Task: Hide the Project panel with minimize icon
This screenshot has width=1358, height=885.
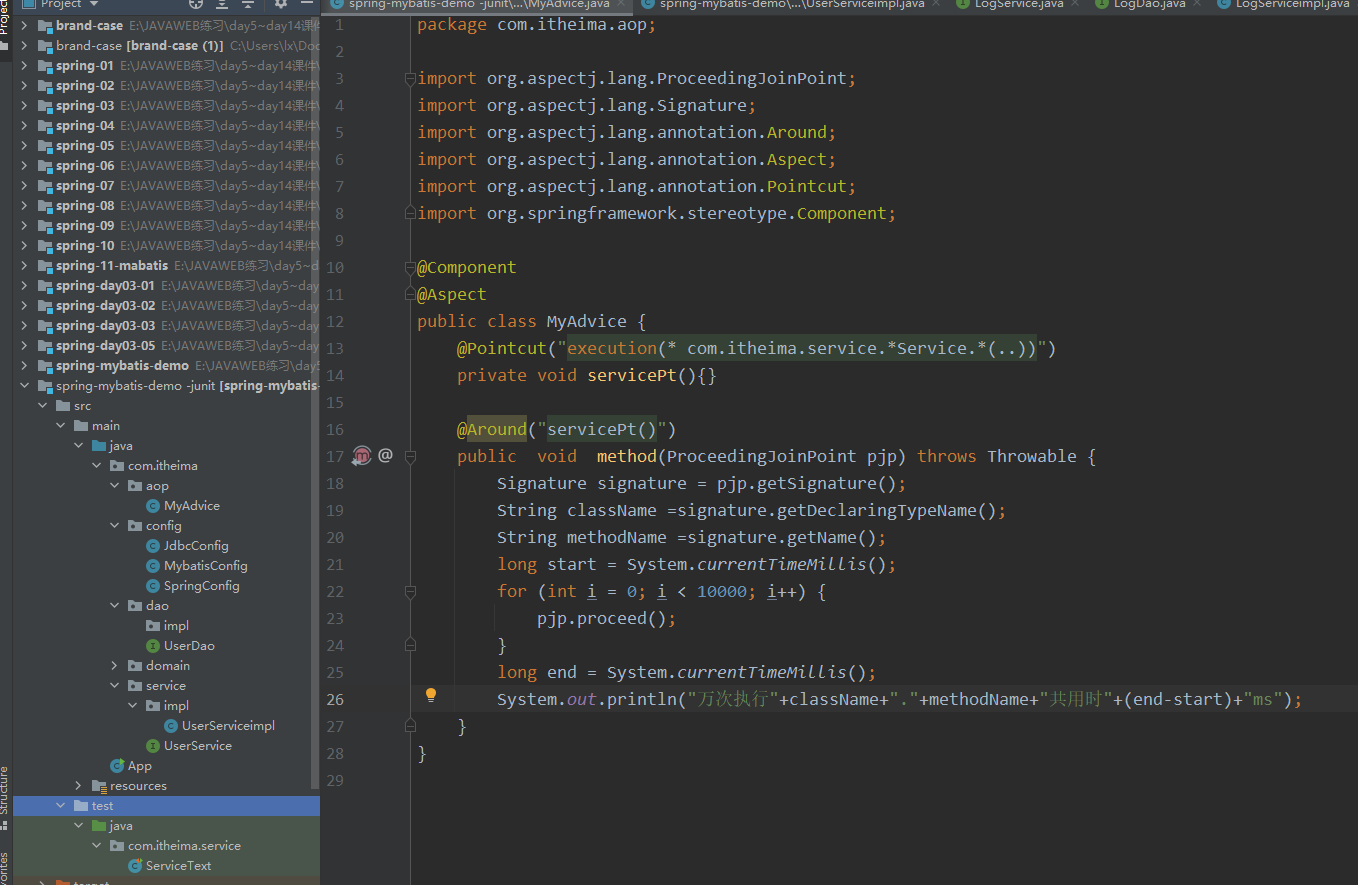Action: click(306, 4)
